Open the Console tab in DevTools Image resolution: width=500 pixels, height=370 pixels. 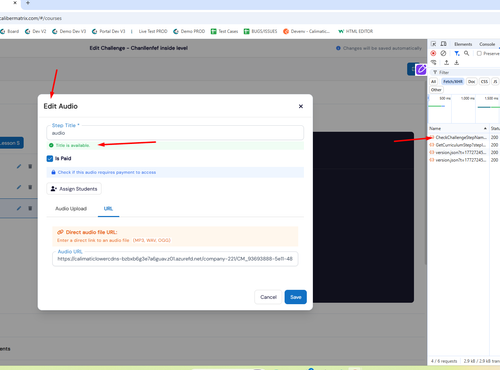pyautogui.click(x=487, y=44)
